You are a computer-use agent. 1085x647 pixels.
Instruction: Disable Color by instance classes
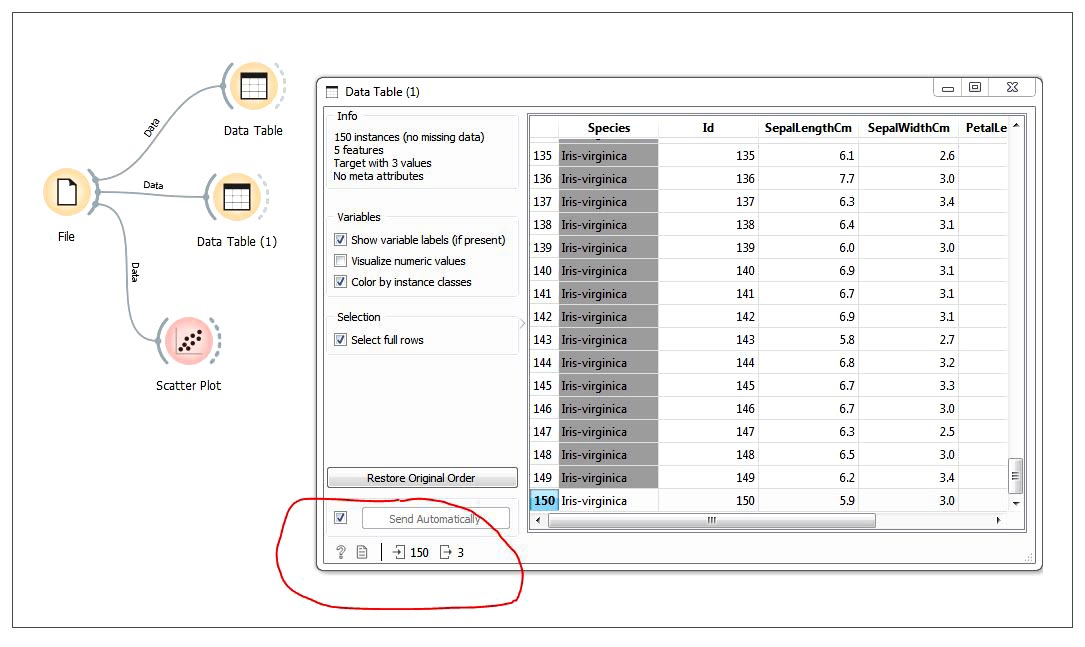point(341,282)
